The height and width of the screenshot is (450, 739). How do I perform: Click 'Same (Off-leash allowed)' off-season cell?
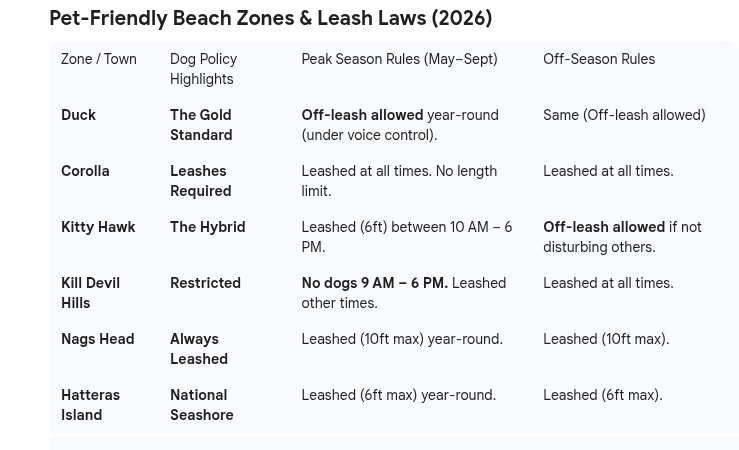624,115
